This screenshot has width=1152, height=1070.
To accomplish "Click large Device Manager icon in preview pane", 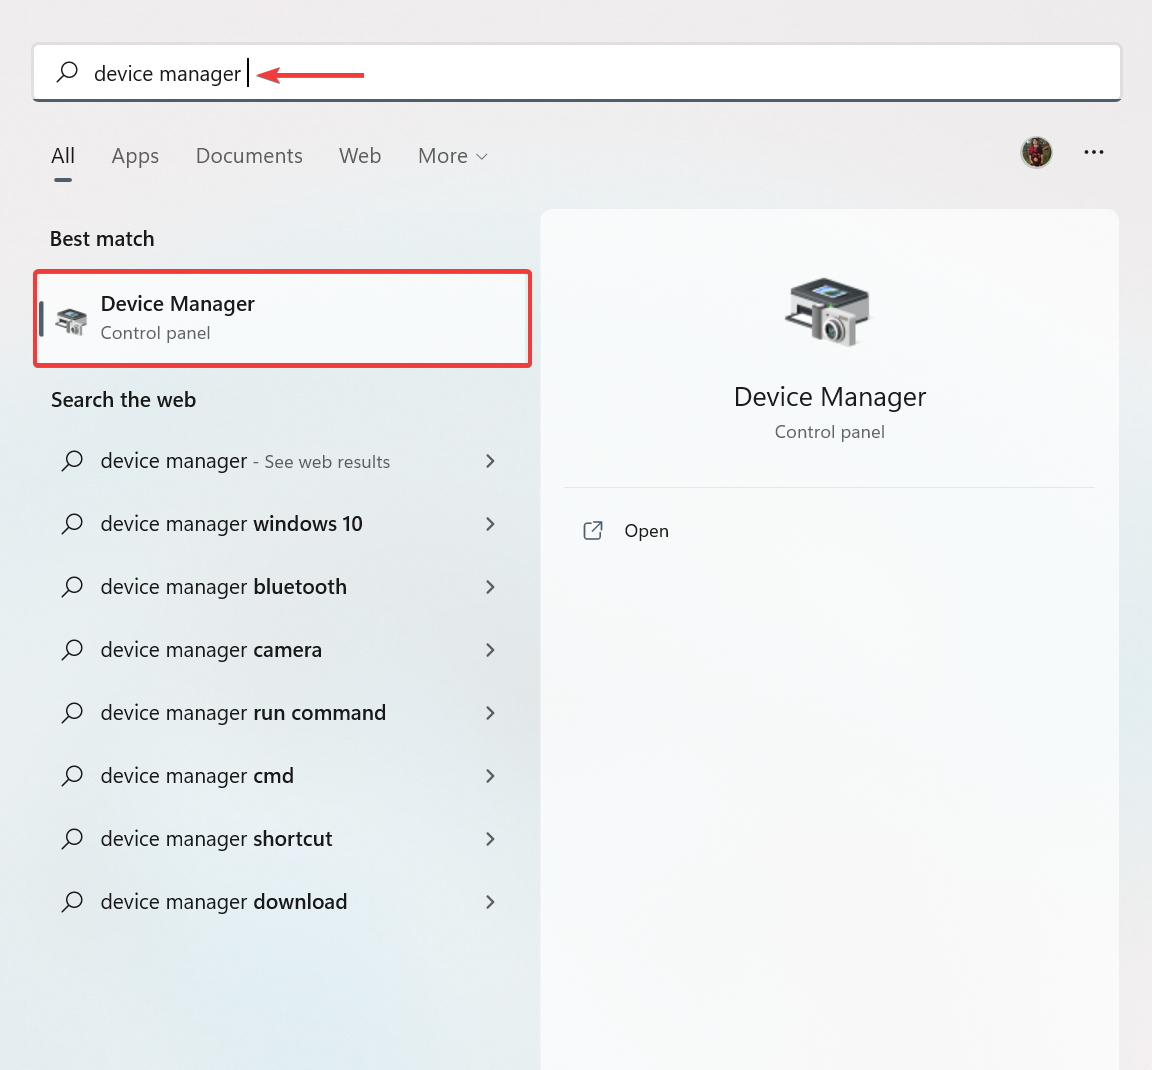I will point(827,312).
